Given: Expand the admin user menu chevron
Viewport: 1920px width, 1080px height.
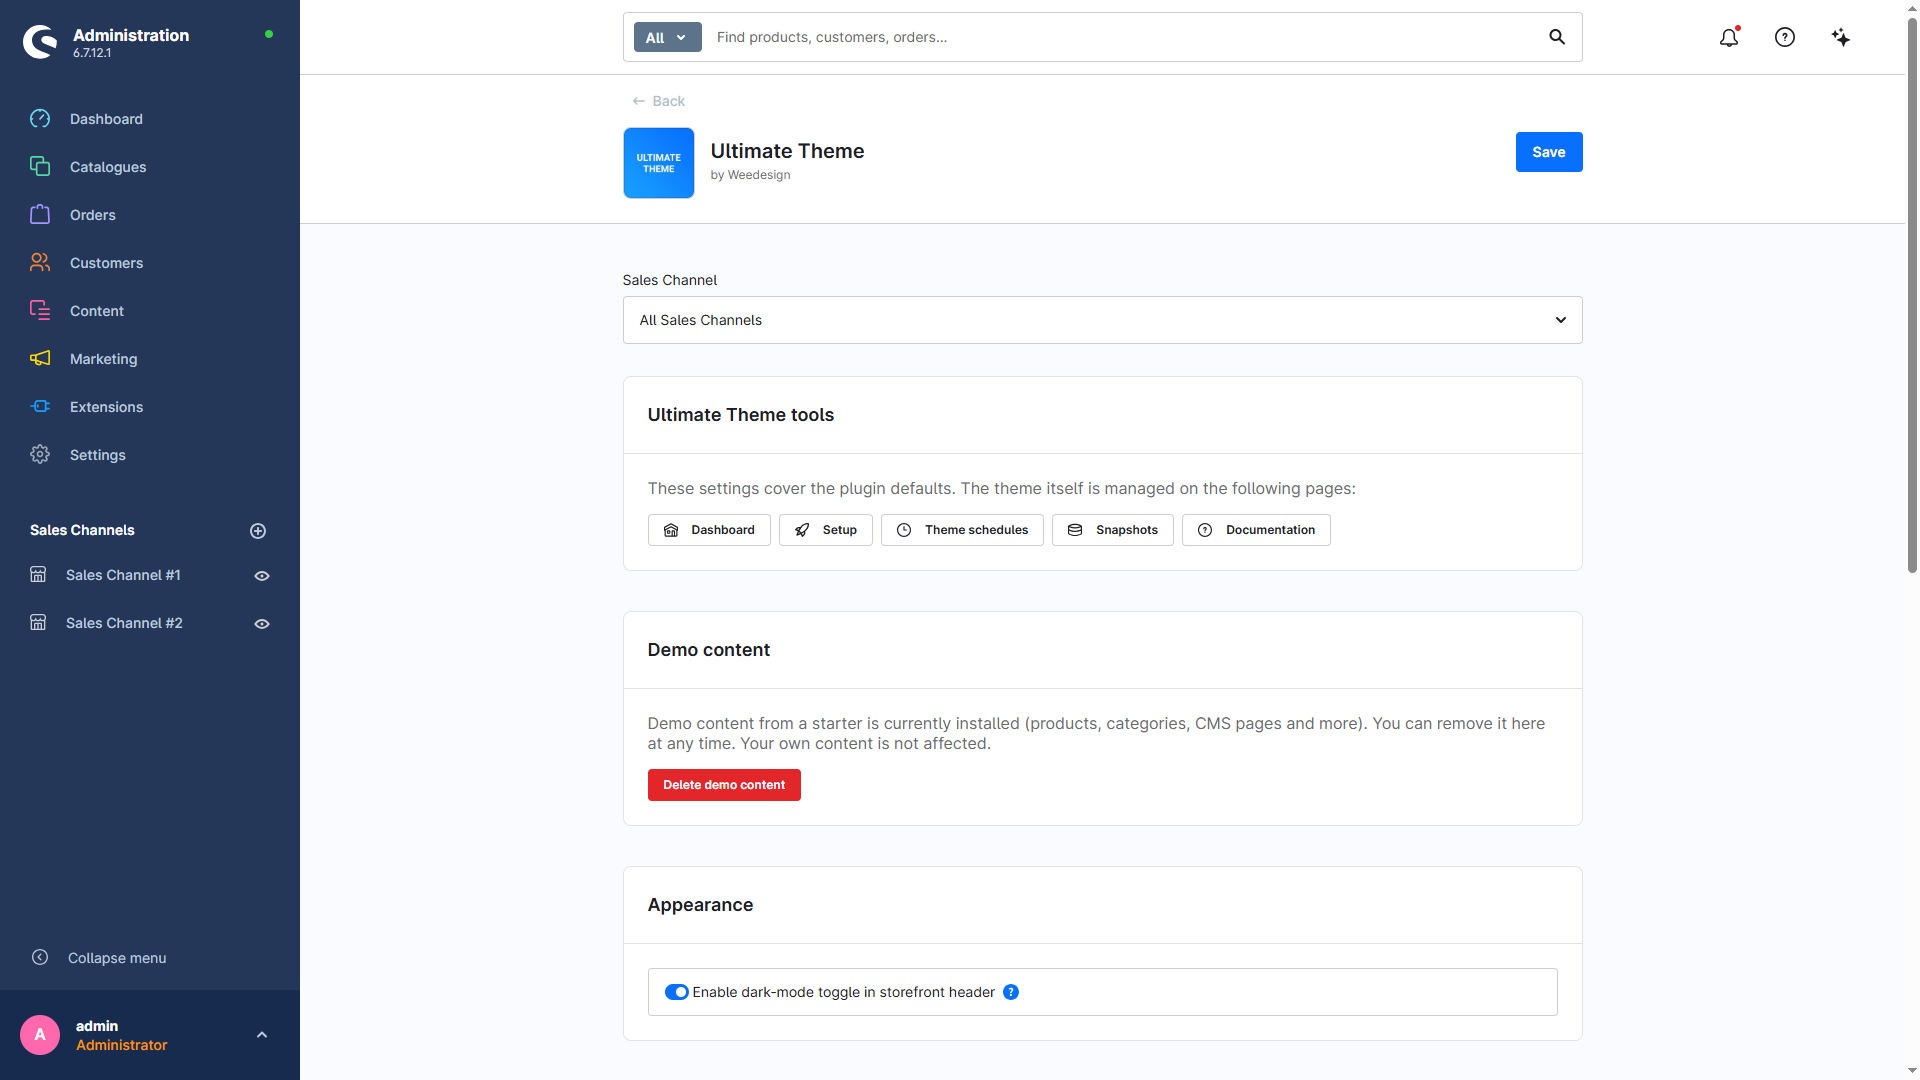Looking at the screenshot, I should click(262, 1035).
